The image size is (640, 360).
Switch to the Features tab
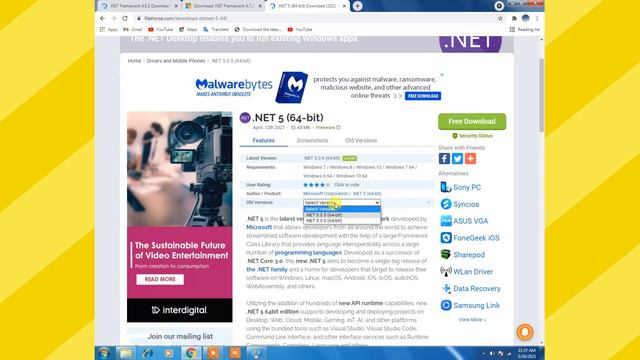pyautogui.click(x=264, y=140)
